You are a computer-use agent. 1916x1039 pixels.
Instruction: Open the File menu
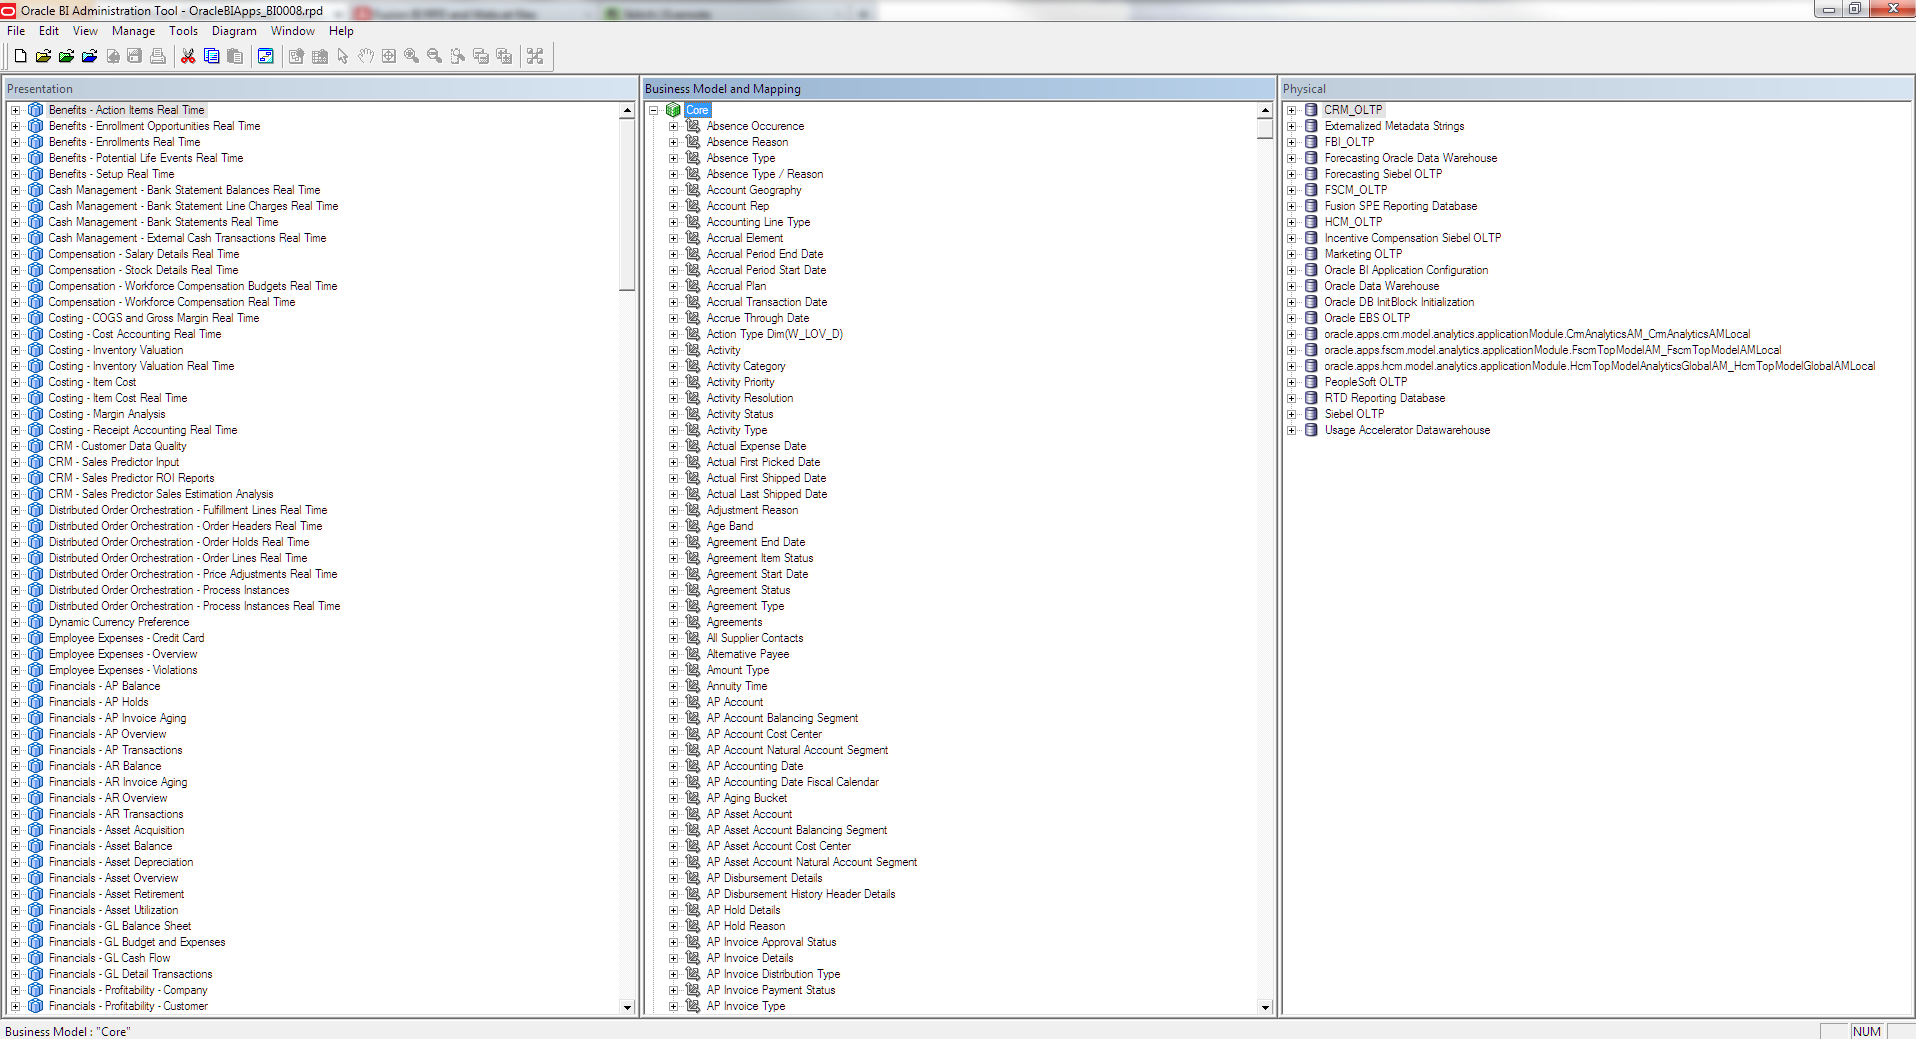[16, 31]
